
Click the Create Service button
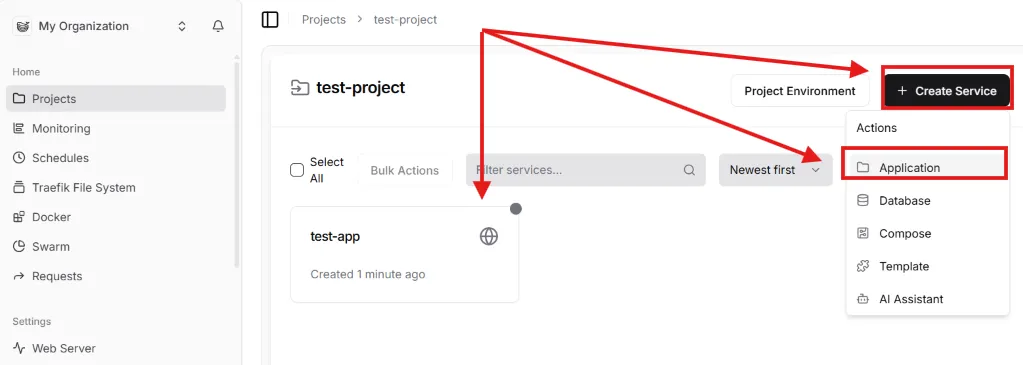point(947,91)
